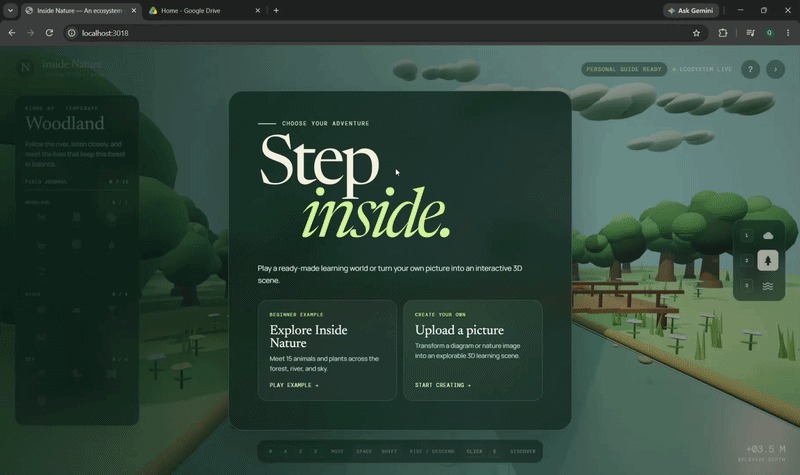
Task: Click the Choose Your Adventure label
Action: click(x=326, y=123)
